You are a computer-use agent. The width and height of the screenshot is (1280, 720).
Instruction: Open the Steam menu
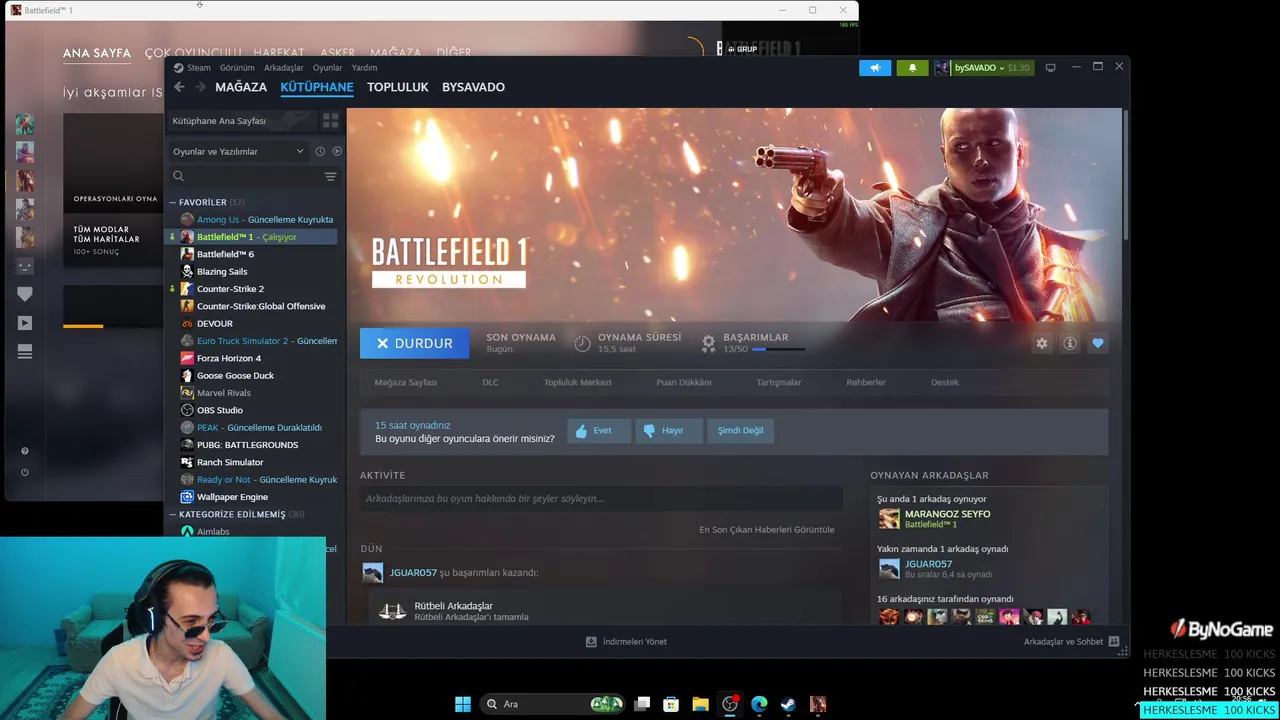[199, 68]
